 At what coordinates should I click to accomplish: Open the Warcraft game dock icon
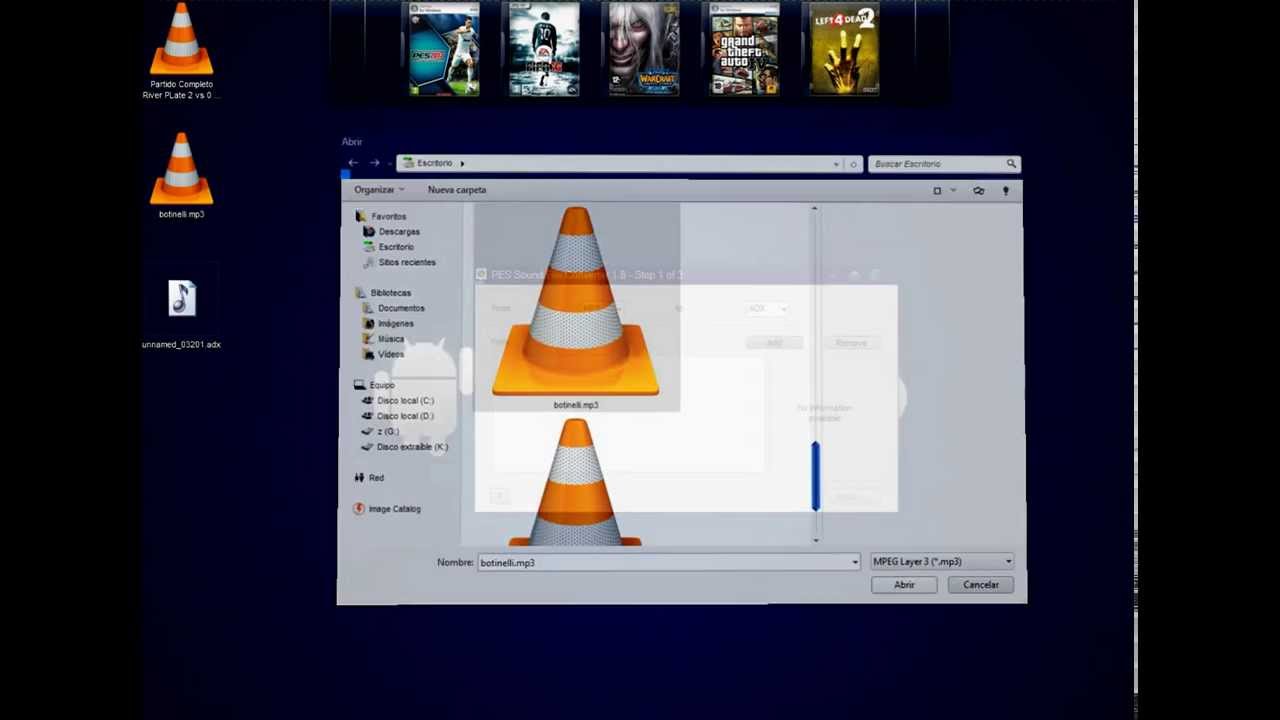tap(644, 50)
